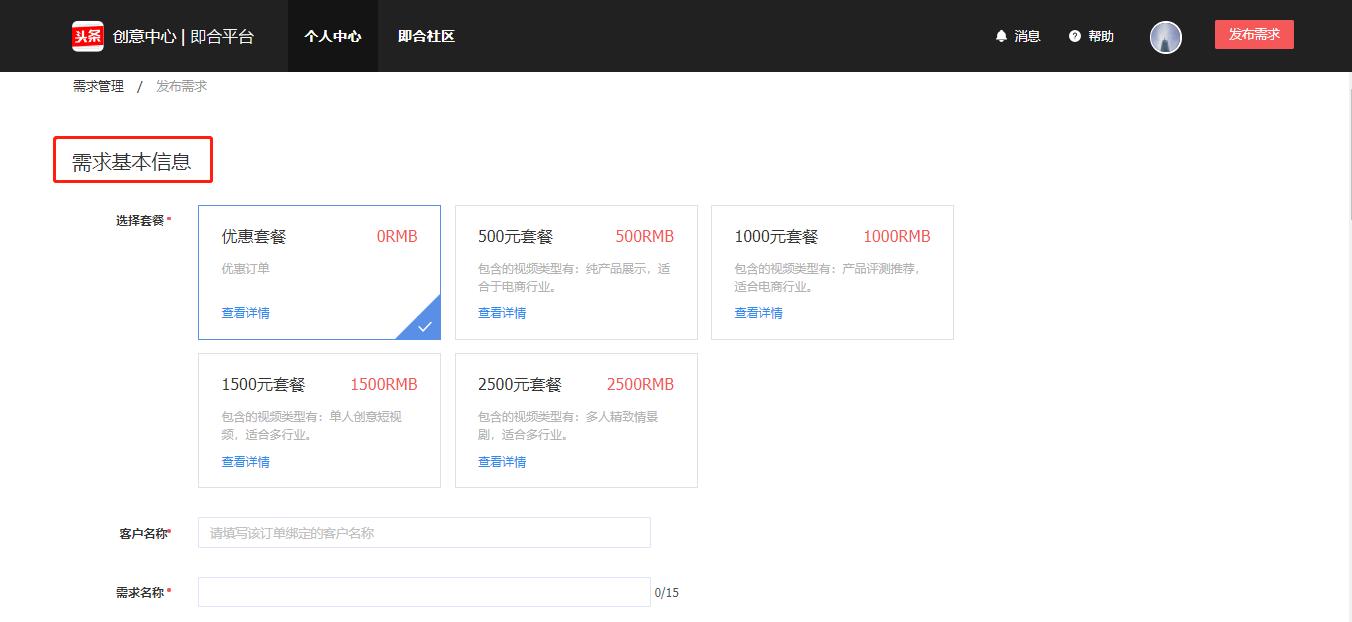
Task: Select the 500元套餐 package card
Action: pos(576,272)
